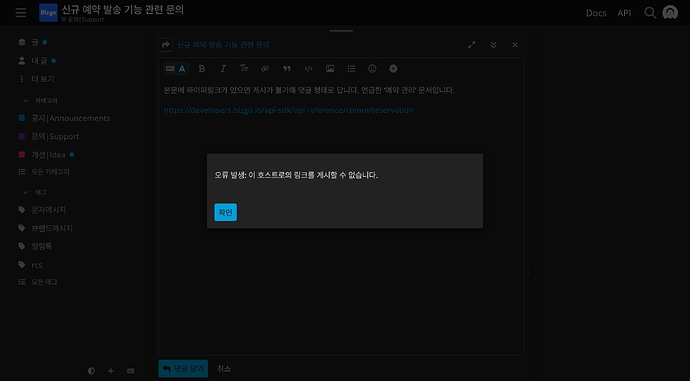The height and width of the screenshot is (381, 690).
Task: Toggle the dark/light theme icon in sidebar footer
Action: tap(91, 371)
